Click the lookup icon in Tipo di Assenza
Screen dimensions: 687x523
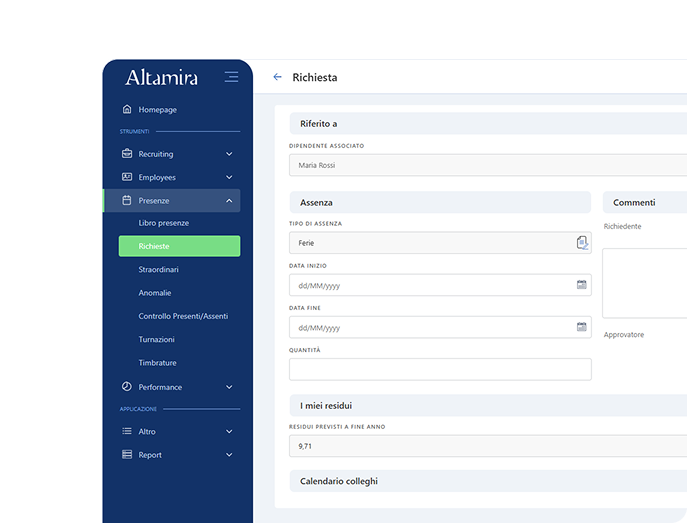(582, 243)
